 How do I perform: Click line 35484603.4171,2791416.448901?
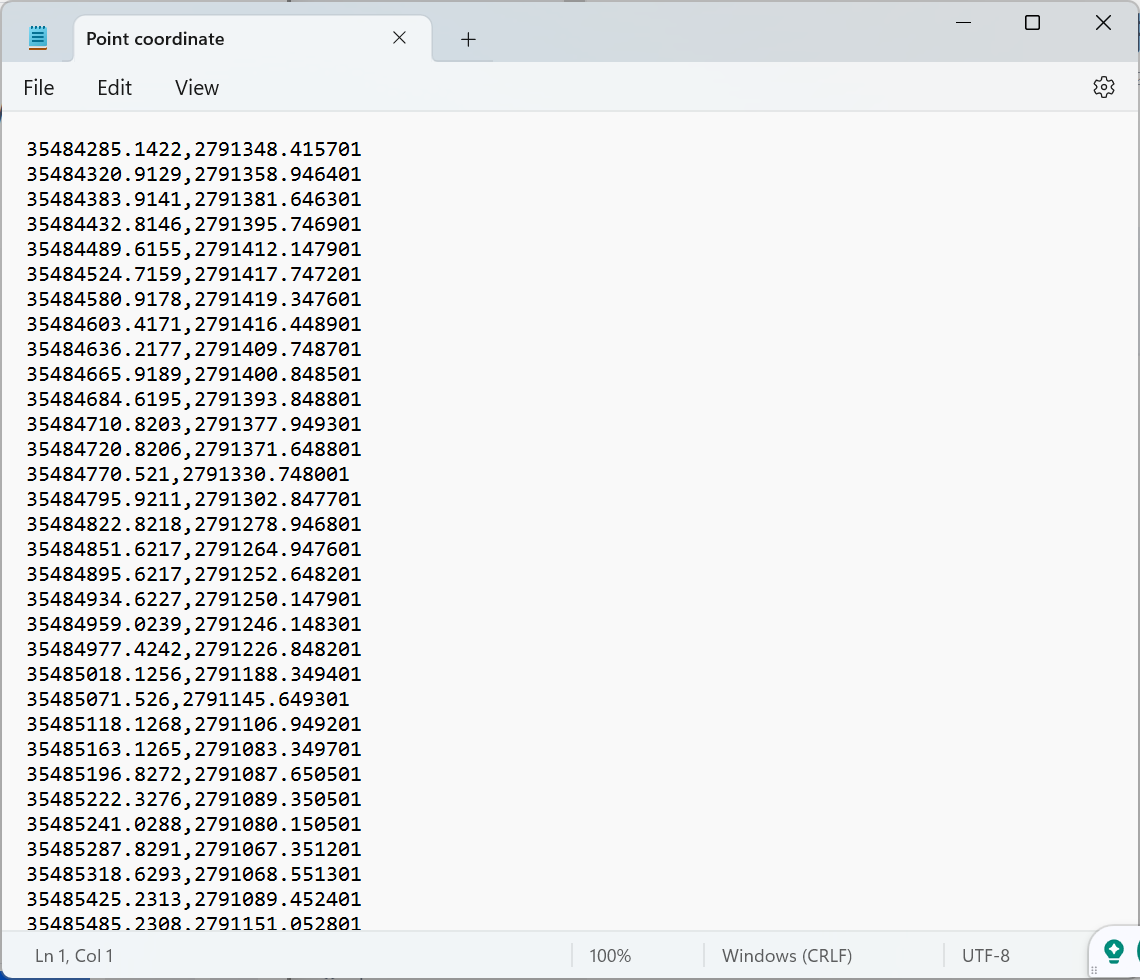[194, 324]
